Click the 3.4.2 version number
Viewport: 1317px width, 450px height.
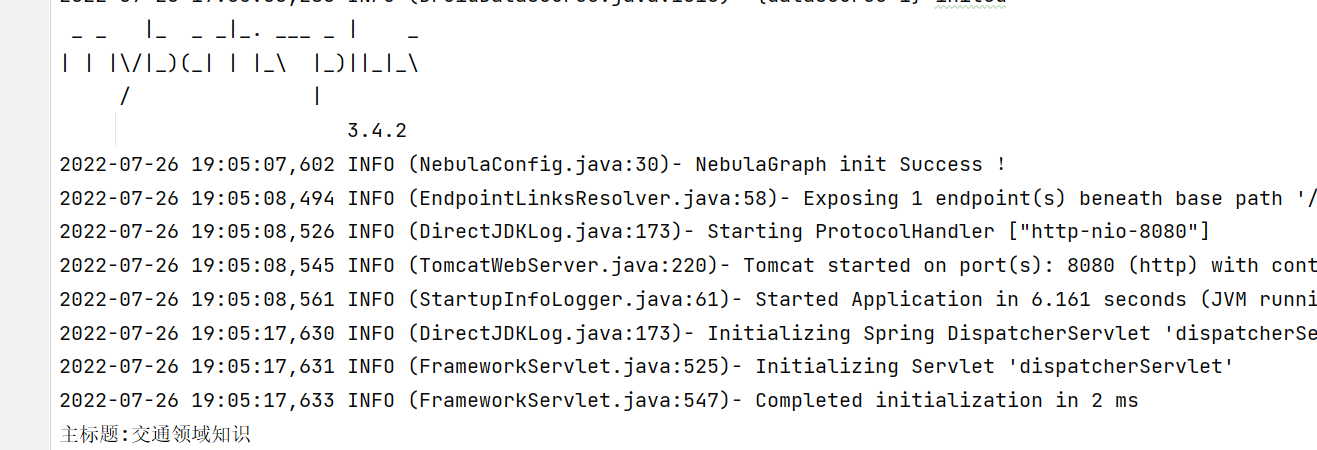click(377, 131)
